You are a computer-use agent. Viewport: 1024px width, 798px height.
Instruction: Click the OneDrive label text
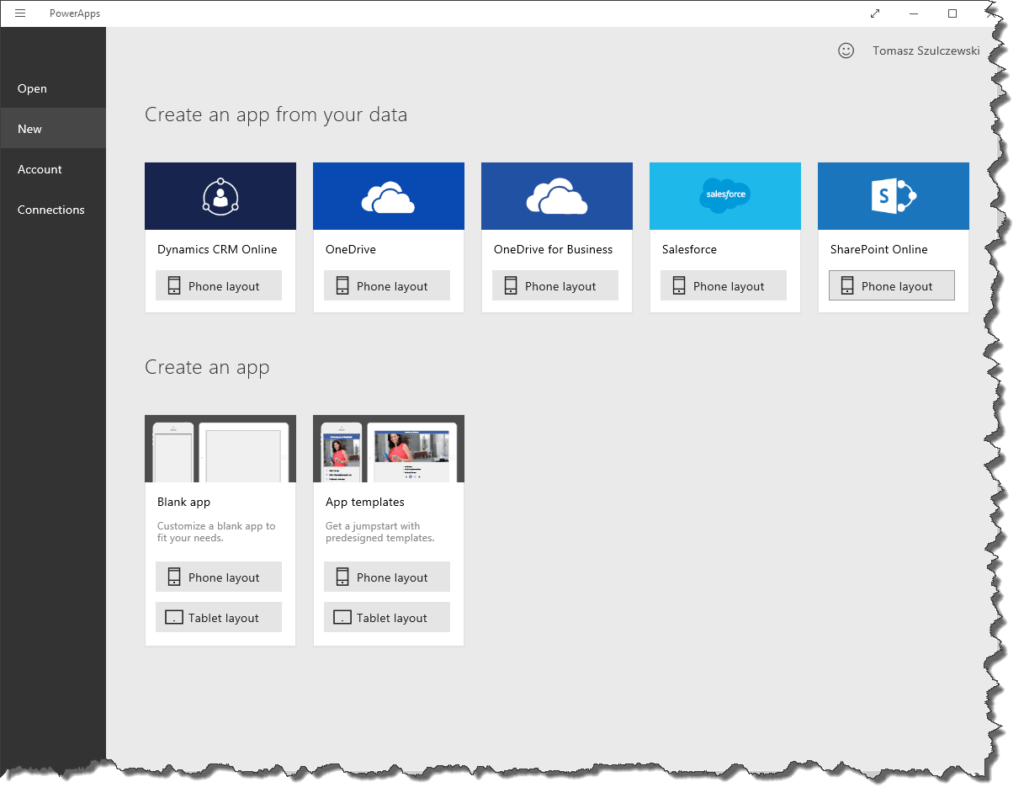click(x=351, y=249)
